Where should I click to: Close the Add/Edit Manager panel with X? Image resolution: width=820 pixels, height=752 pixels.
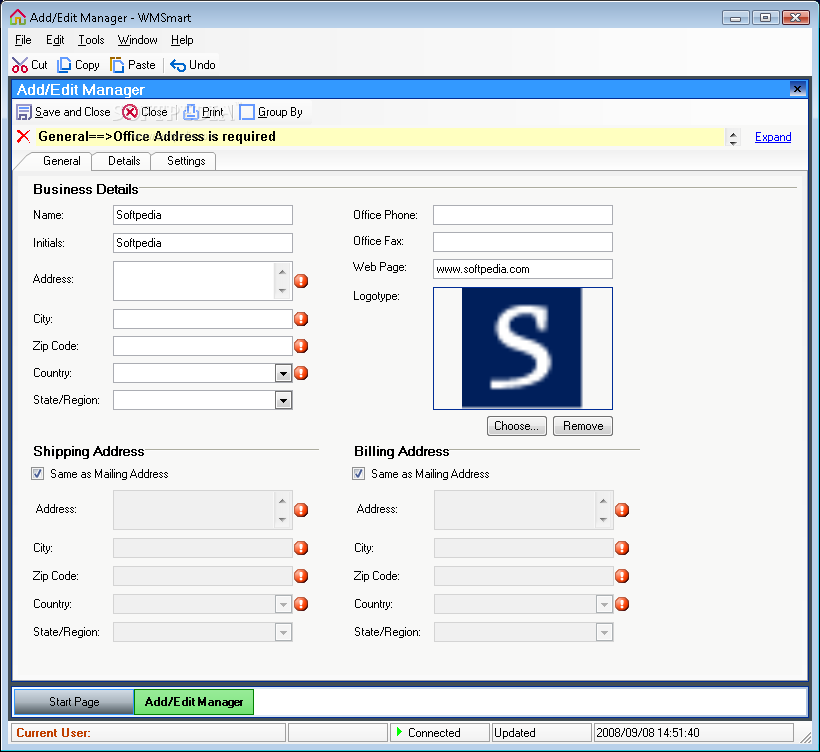point(797,89)
